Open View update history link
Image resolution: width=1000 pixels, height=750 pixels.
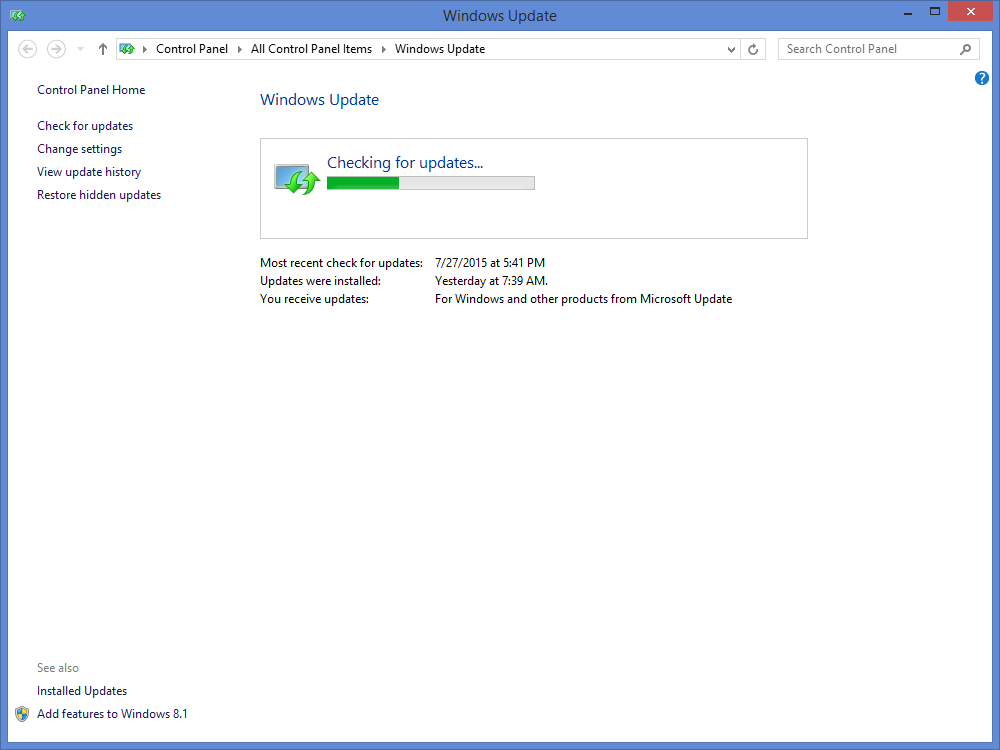point(89,172)
